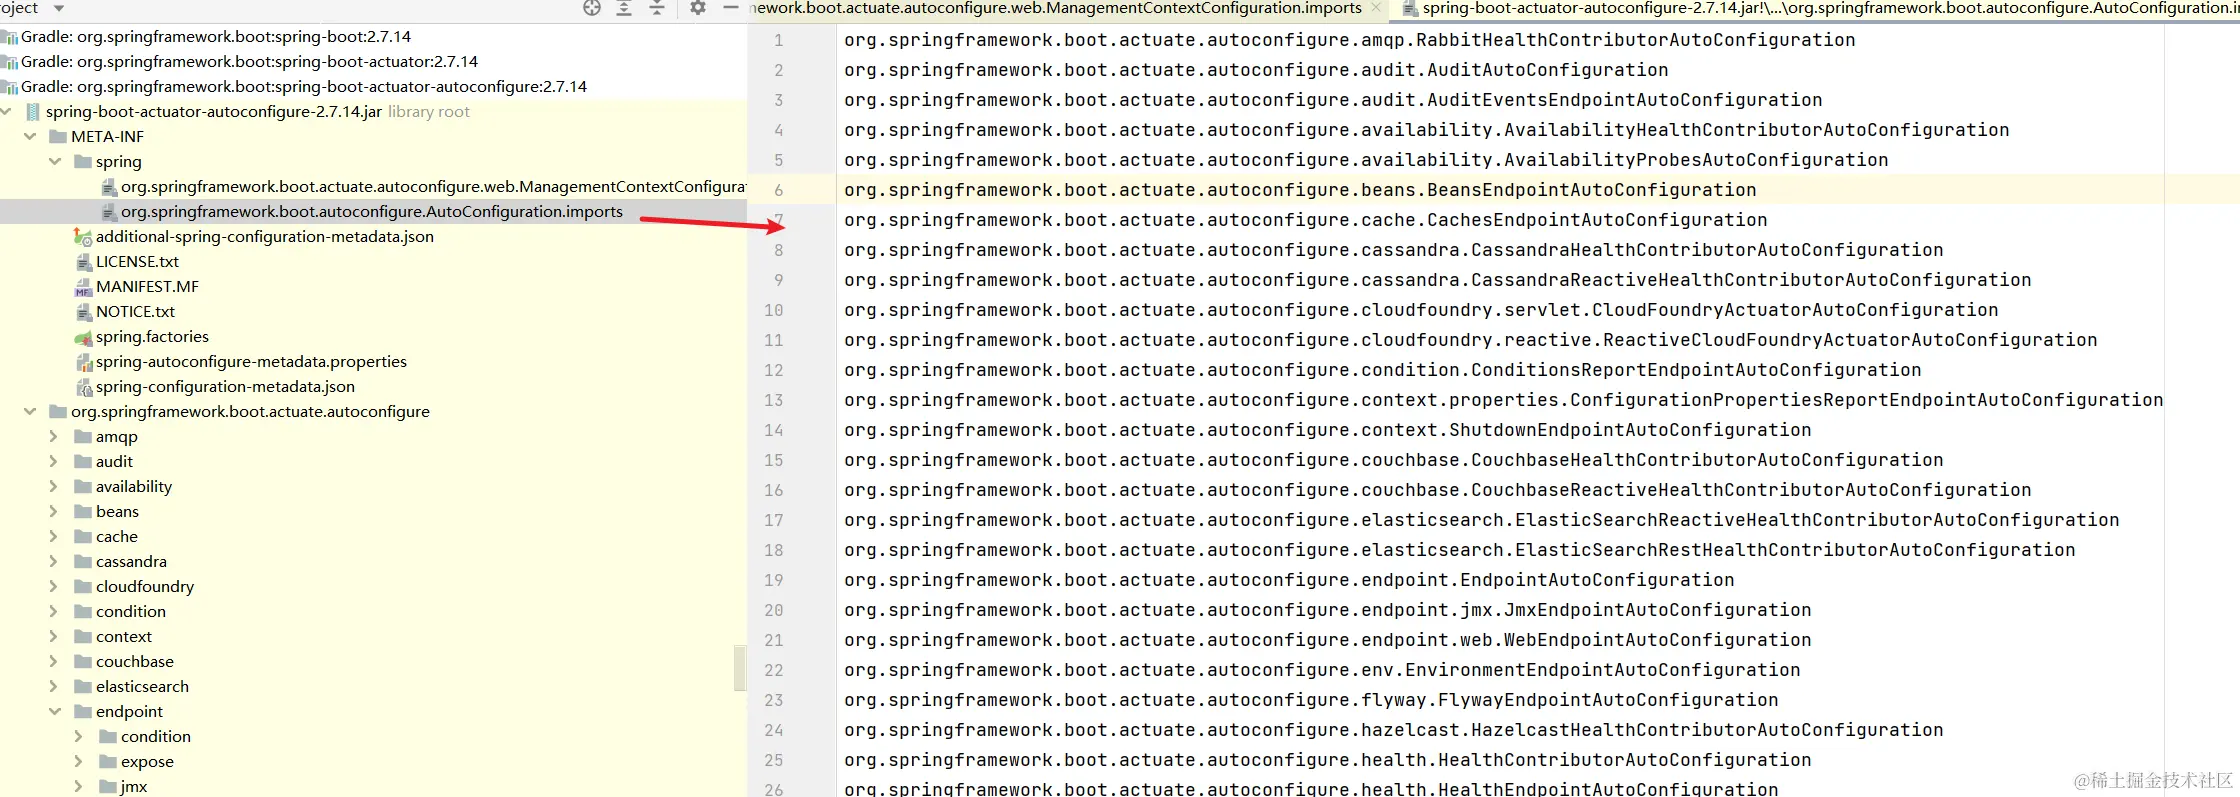Select the top-level condition package

pos(130,612)
